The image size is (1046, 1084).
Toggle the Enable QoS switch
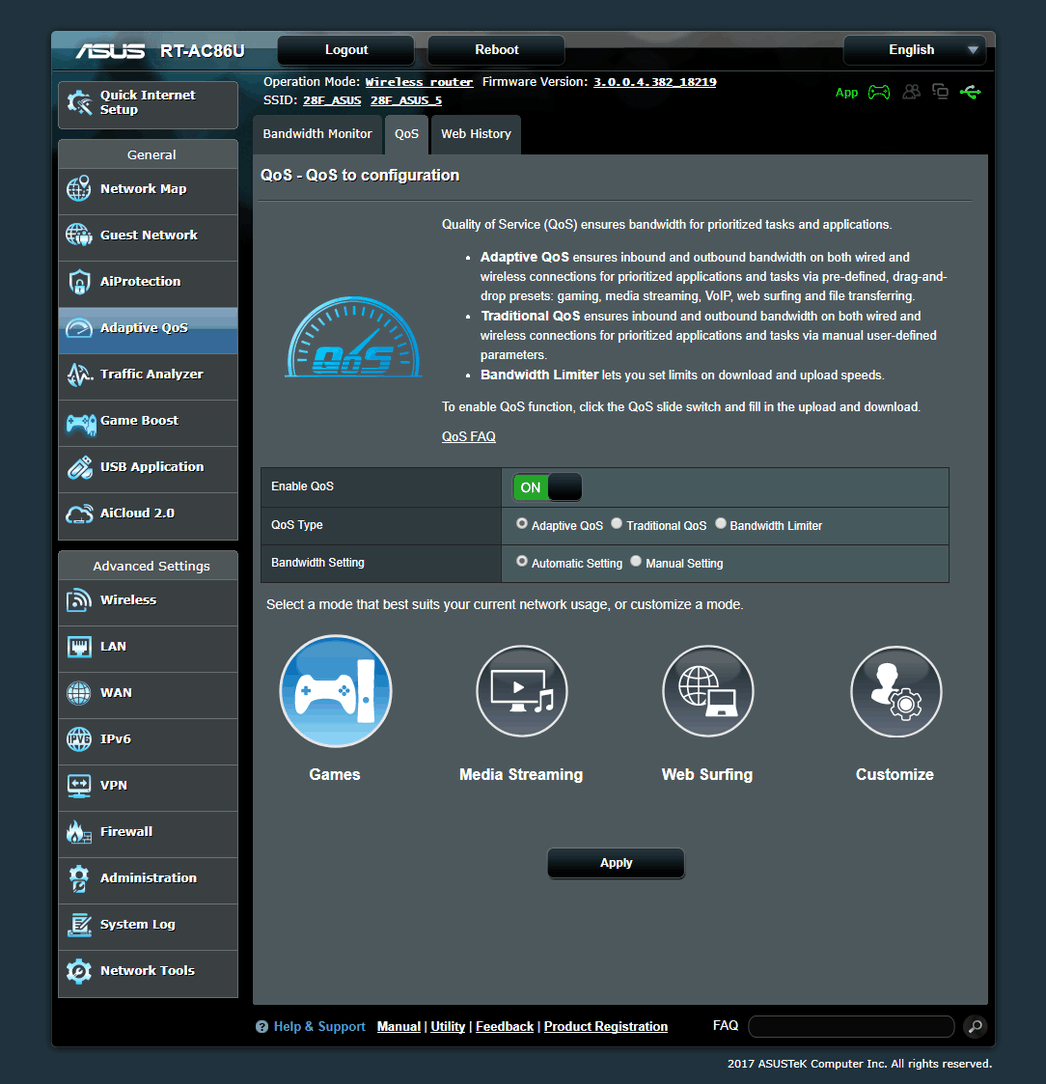tap(547, 487)
